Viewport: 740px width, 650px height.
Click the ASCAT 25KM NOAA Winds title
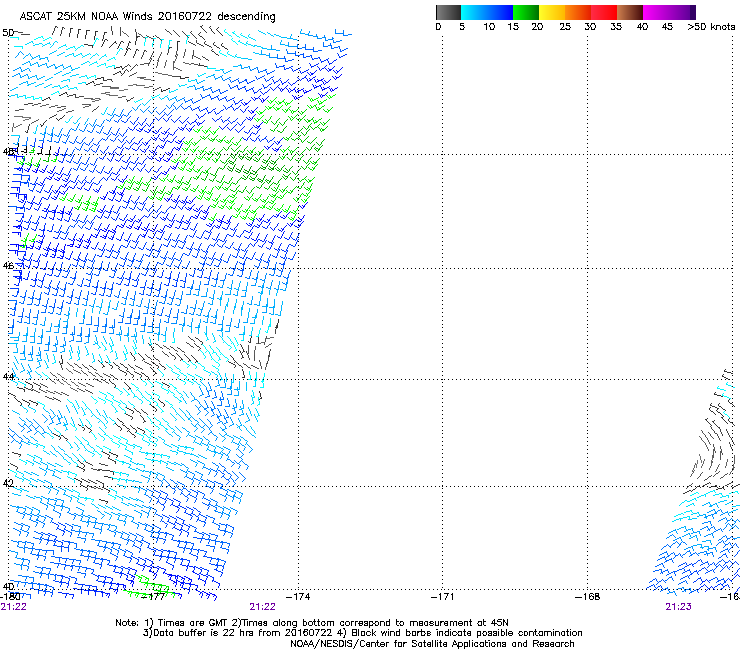click(x=147, y=16)
